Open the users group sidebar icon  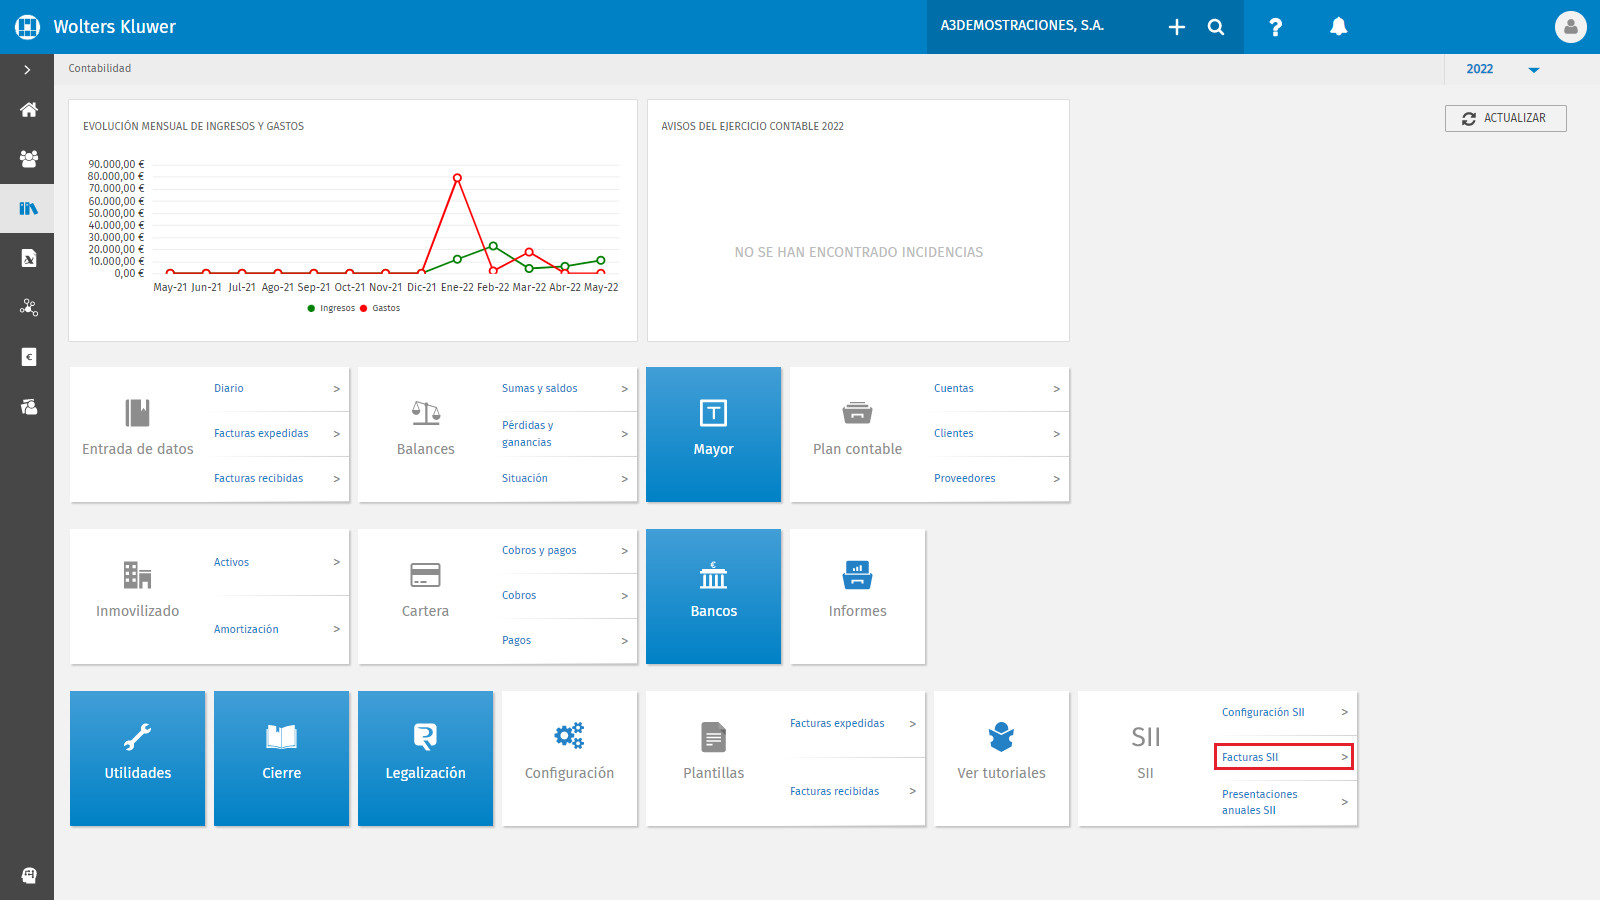[x=28, y=158]
